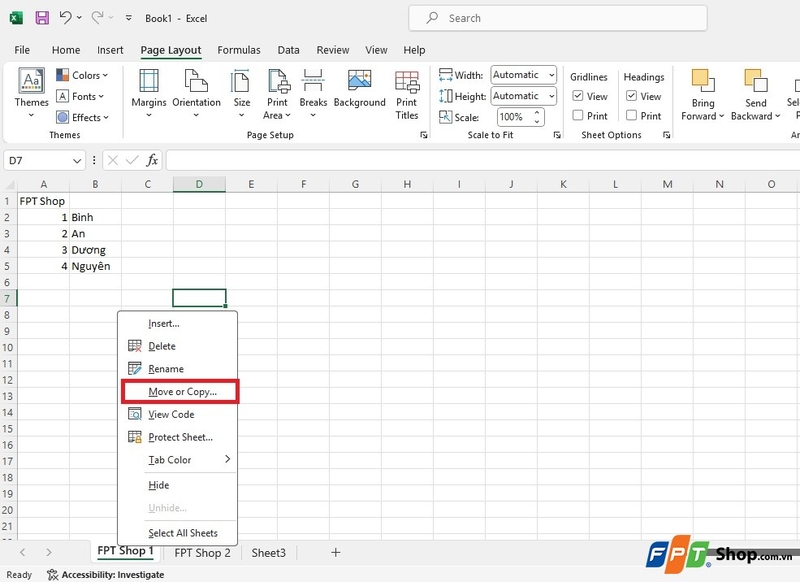The image size is (800, 582).
Task: Switch to the Insert tab
Action: [x=110, y=50]
